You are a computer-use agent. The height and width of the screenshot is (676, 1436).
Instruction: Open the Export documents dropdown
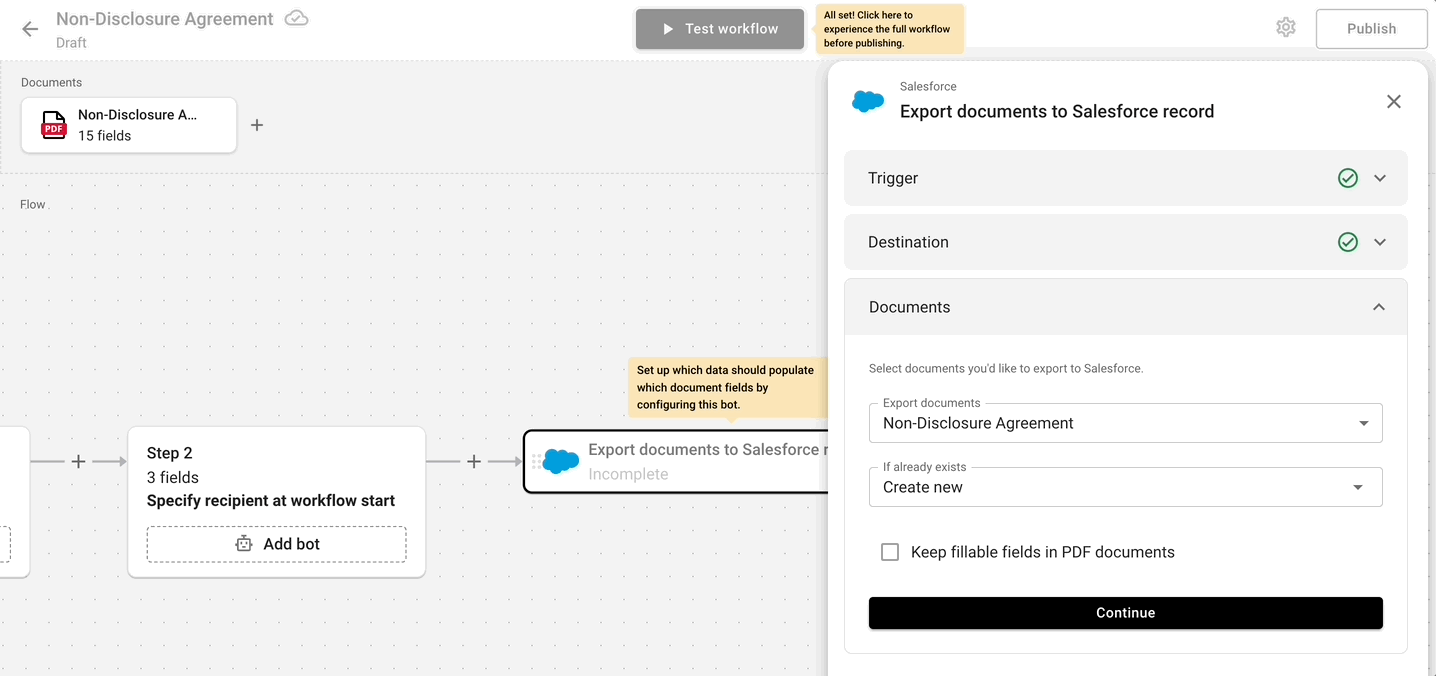[x=1364, y=423]
